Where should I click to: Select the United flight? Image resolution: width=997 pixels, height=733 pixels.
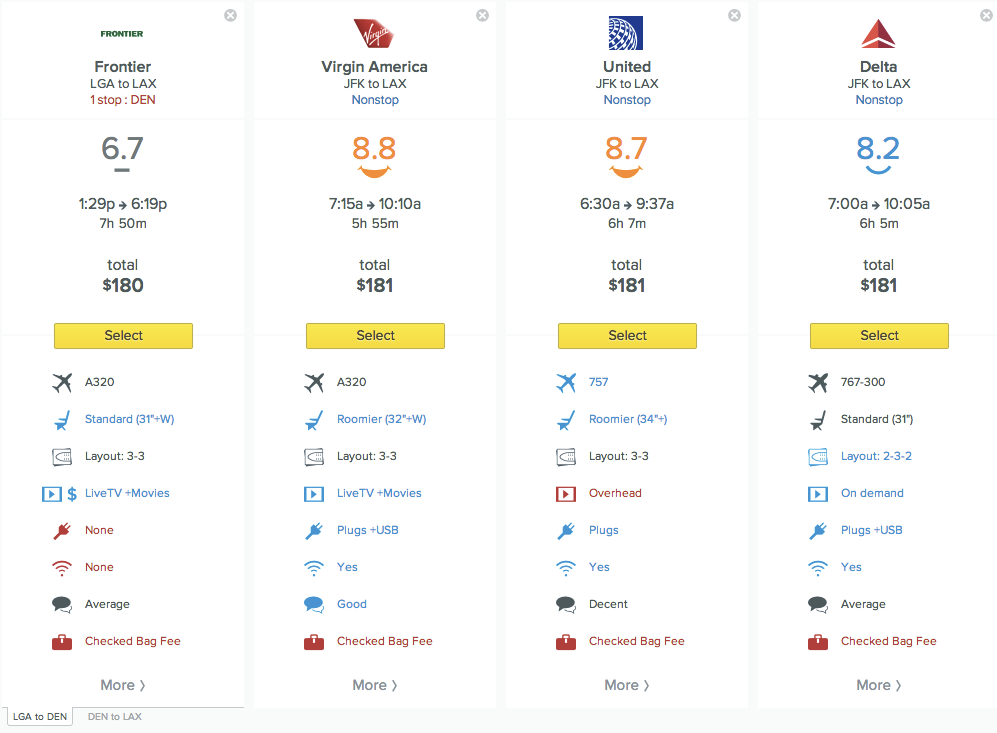[x=627, y=336]
